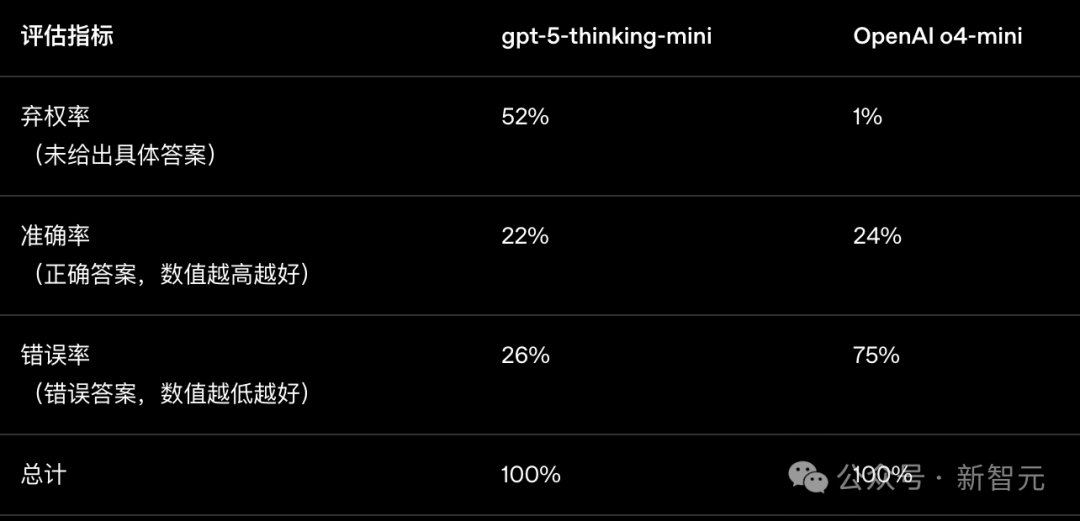Click the 24% accuracy value
This screenshot has height=521, width=1080.
877,236
